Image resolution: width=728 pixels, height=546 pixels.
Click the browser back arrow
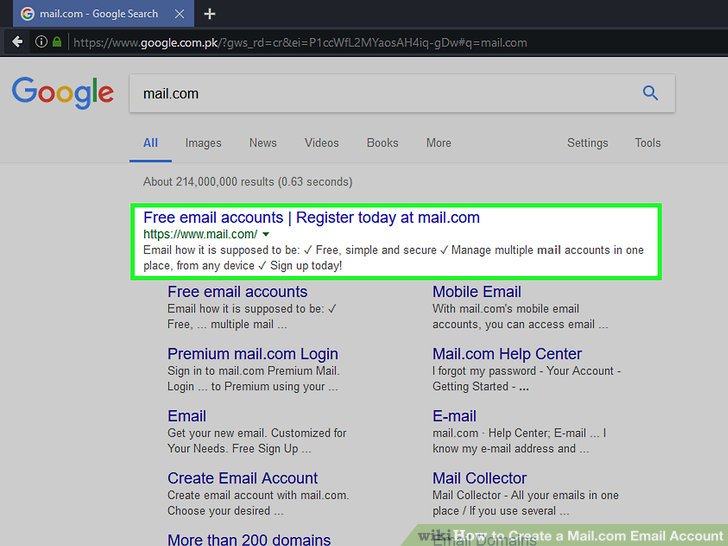pyautogui.click(x=18, y=42)
